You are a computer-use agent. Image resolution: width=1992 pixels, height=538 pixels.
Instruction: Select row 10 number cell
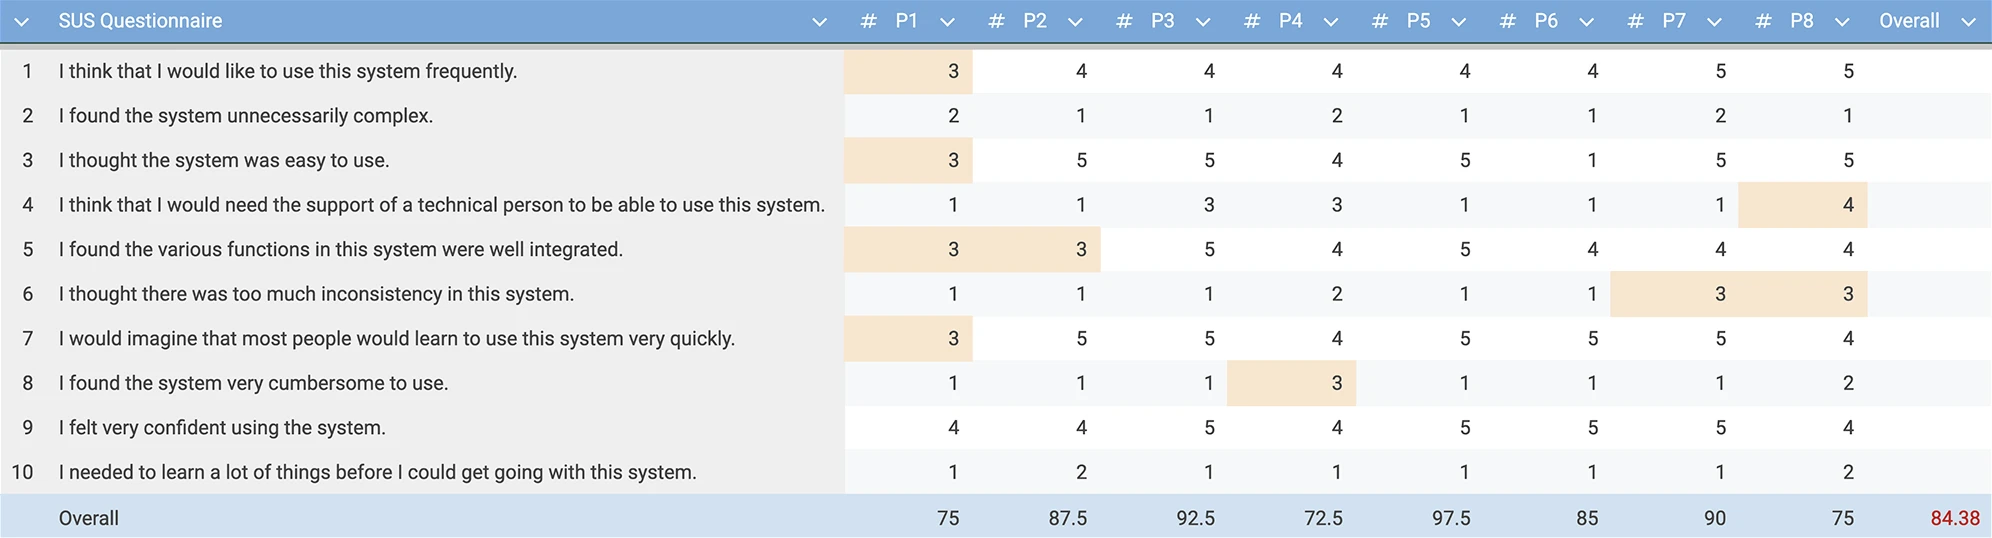coord(22,472)
